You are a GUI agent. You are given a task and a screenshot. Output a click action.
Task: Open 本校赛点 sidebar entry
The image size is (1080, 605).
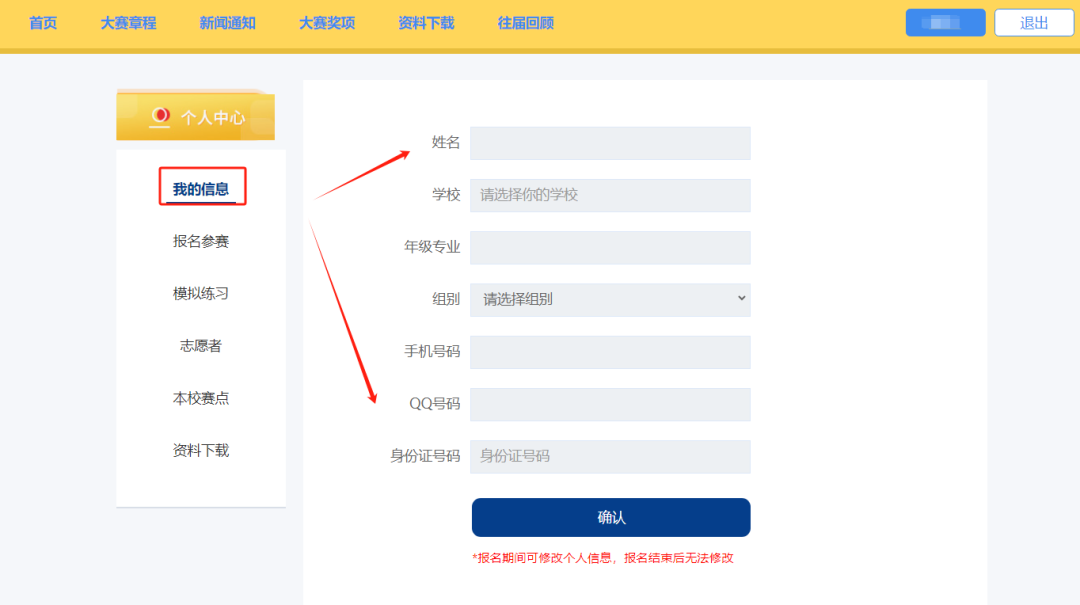click(201, 398)
